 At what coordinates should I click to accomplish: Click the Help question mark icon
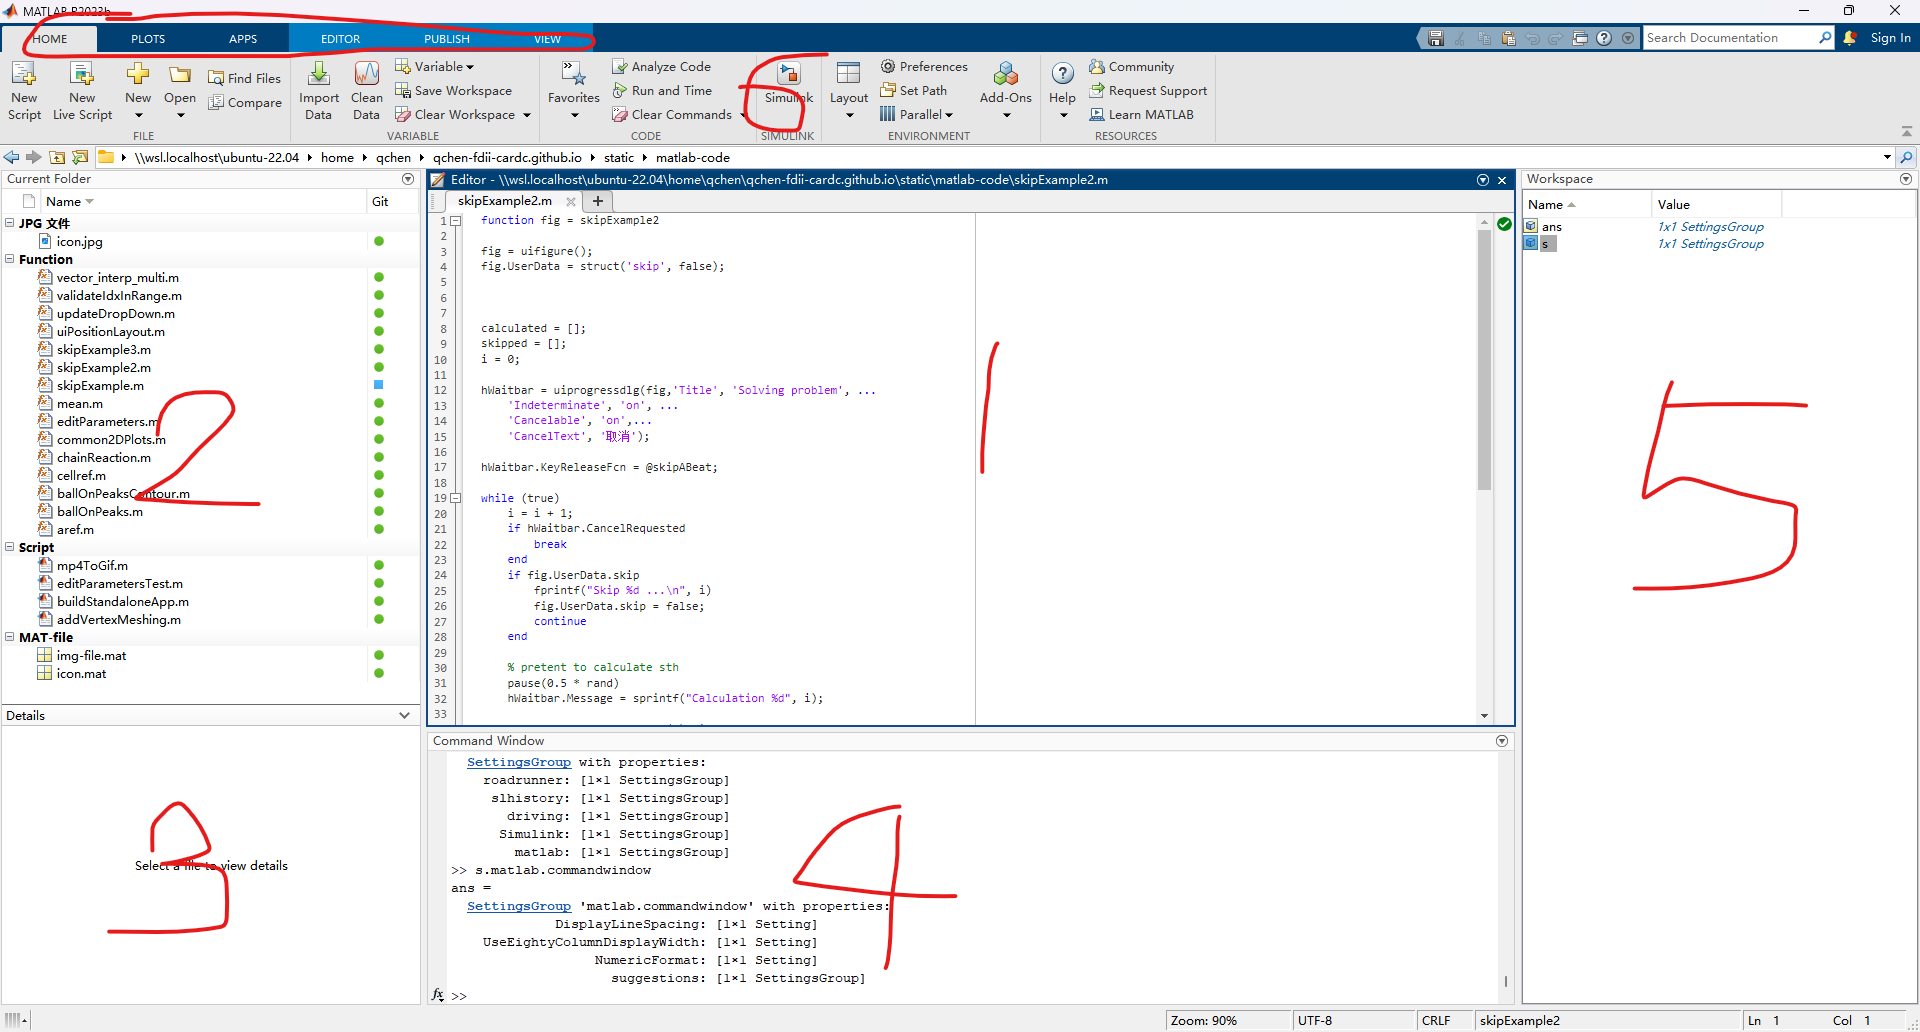click(x=1063, y=73)
